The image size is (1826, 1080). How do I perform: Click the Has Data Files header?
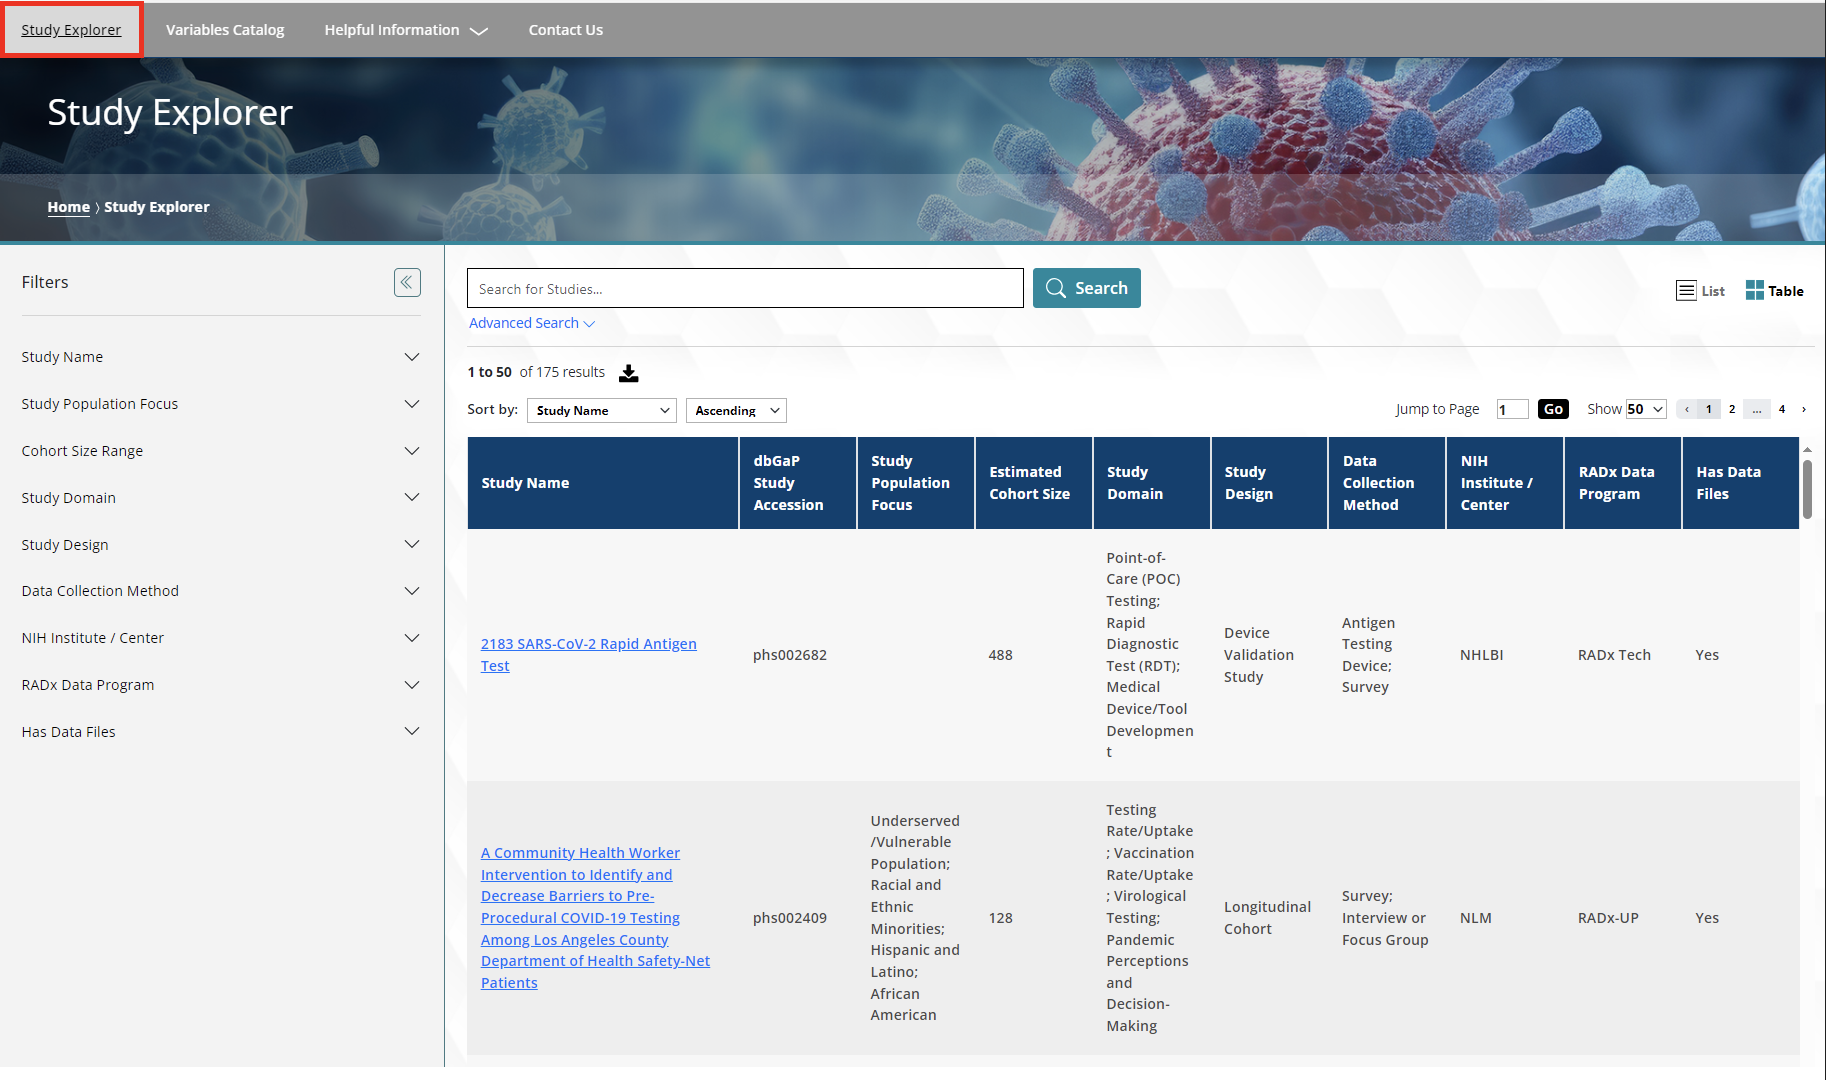click(x=1740, y=483)
